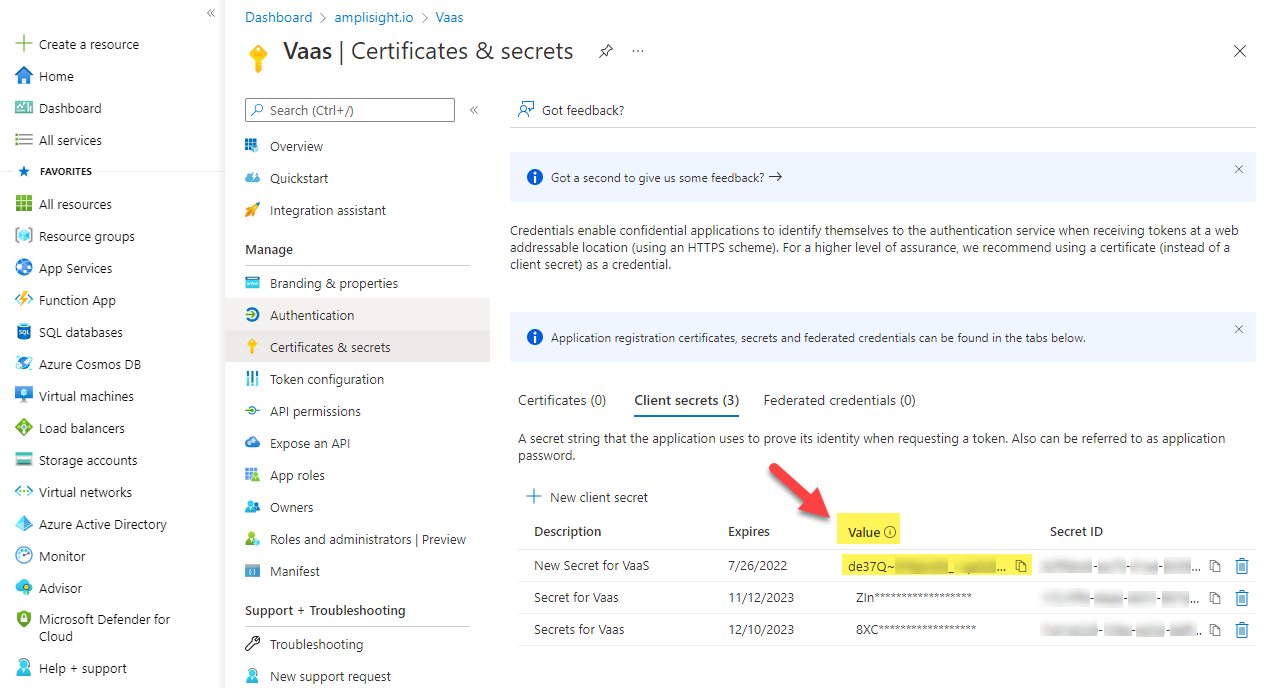The image size is (1275, 688).
Task: Follow the give us some feedback link
Action: tap(666, 177)
